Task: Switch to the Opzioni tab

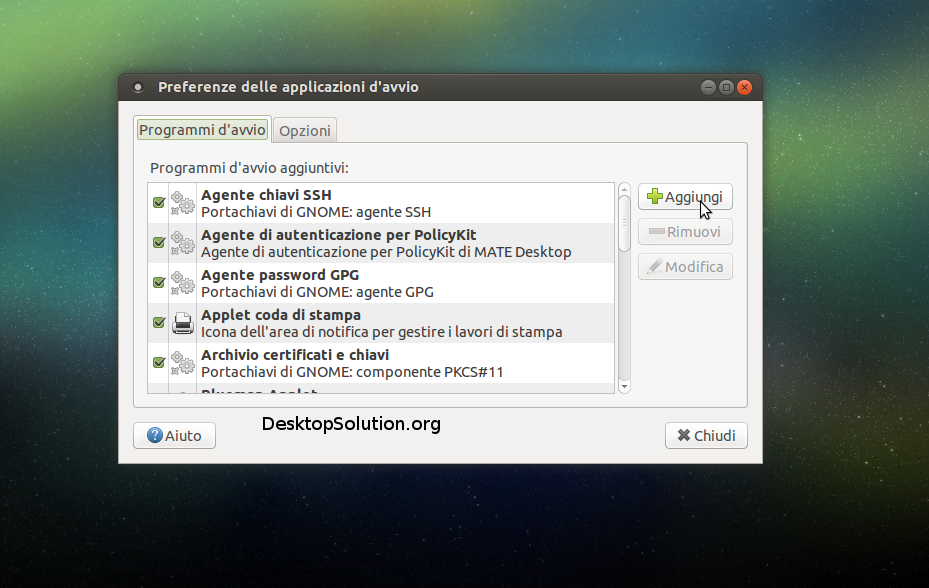Action: point(305,130)
